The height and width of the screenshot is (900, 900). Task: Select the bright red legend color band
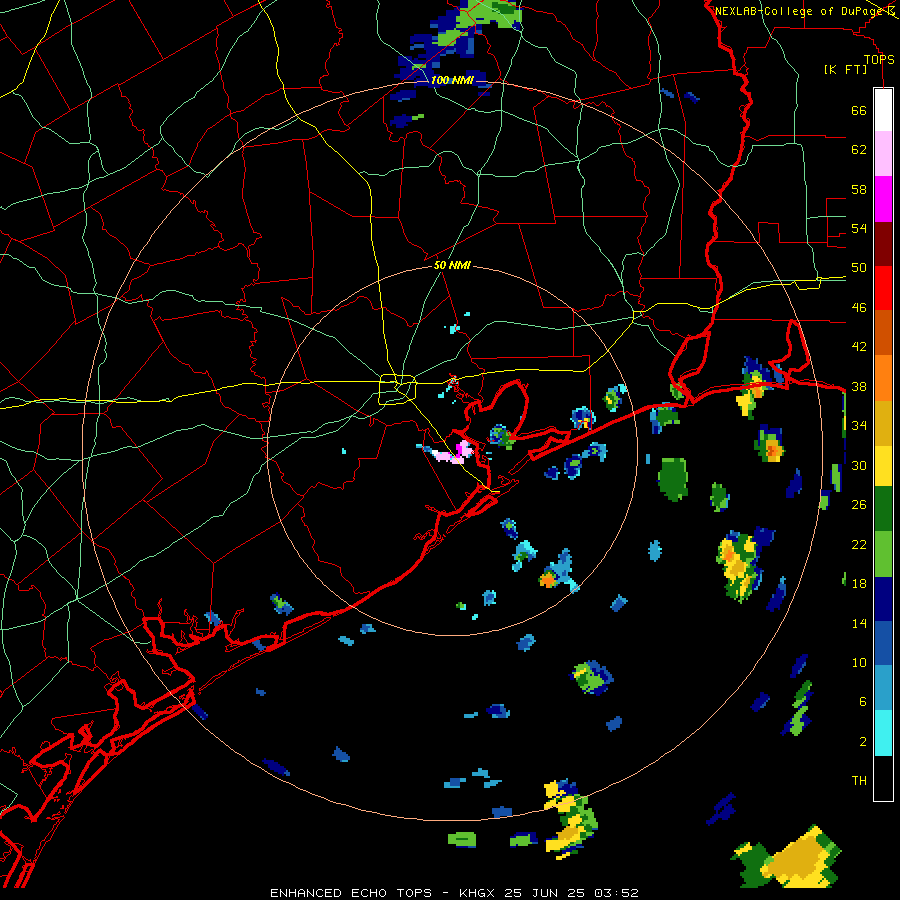pyautogui.click(x=883, y=288)
